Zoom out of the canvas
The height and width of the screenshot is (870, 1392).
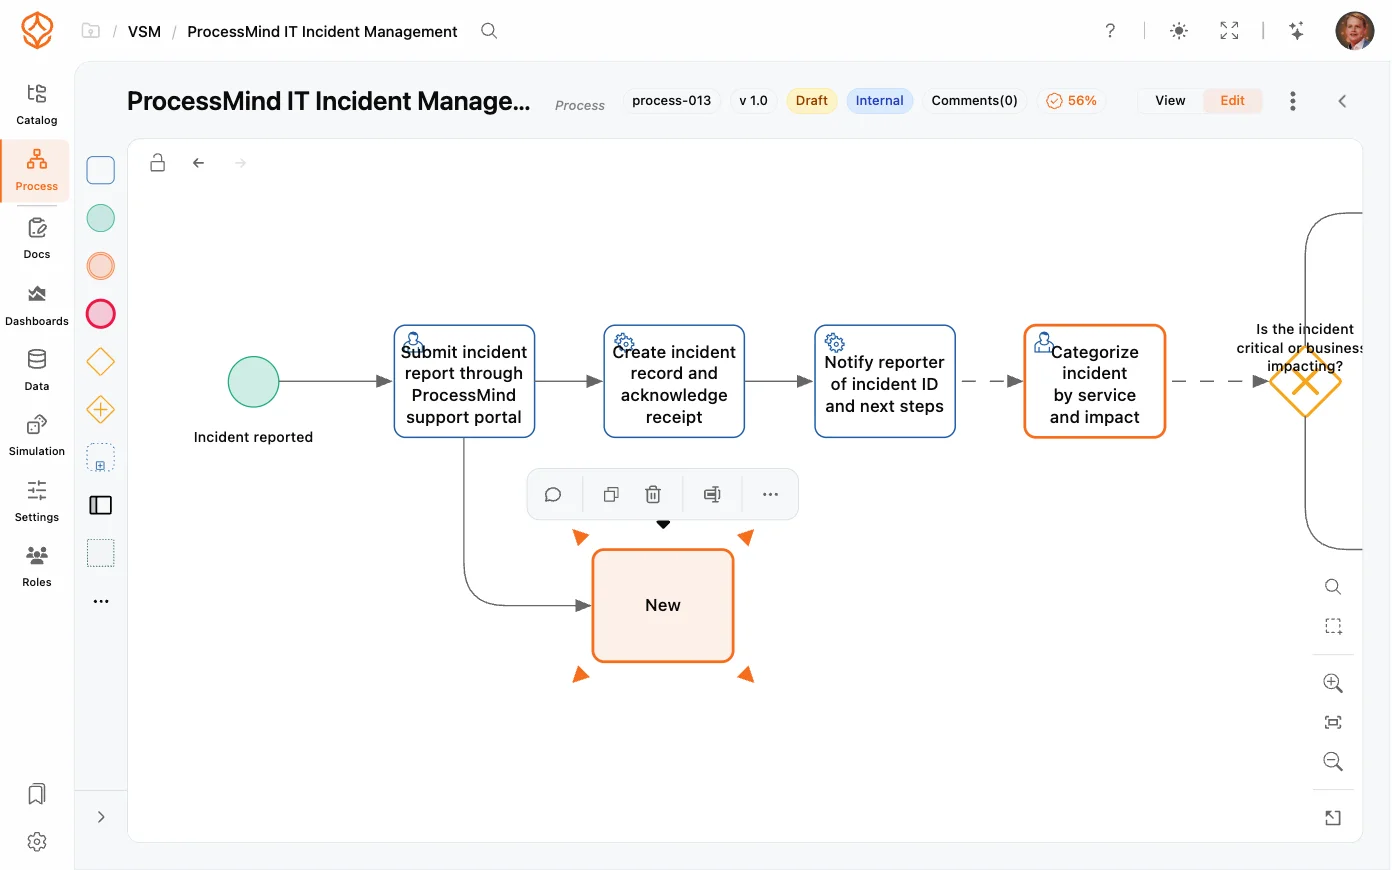[1333, 762]
